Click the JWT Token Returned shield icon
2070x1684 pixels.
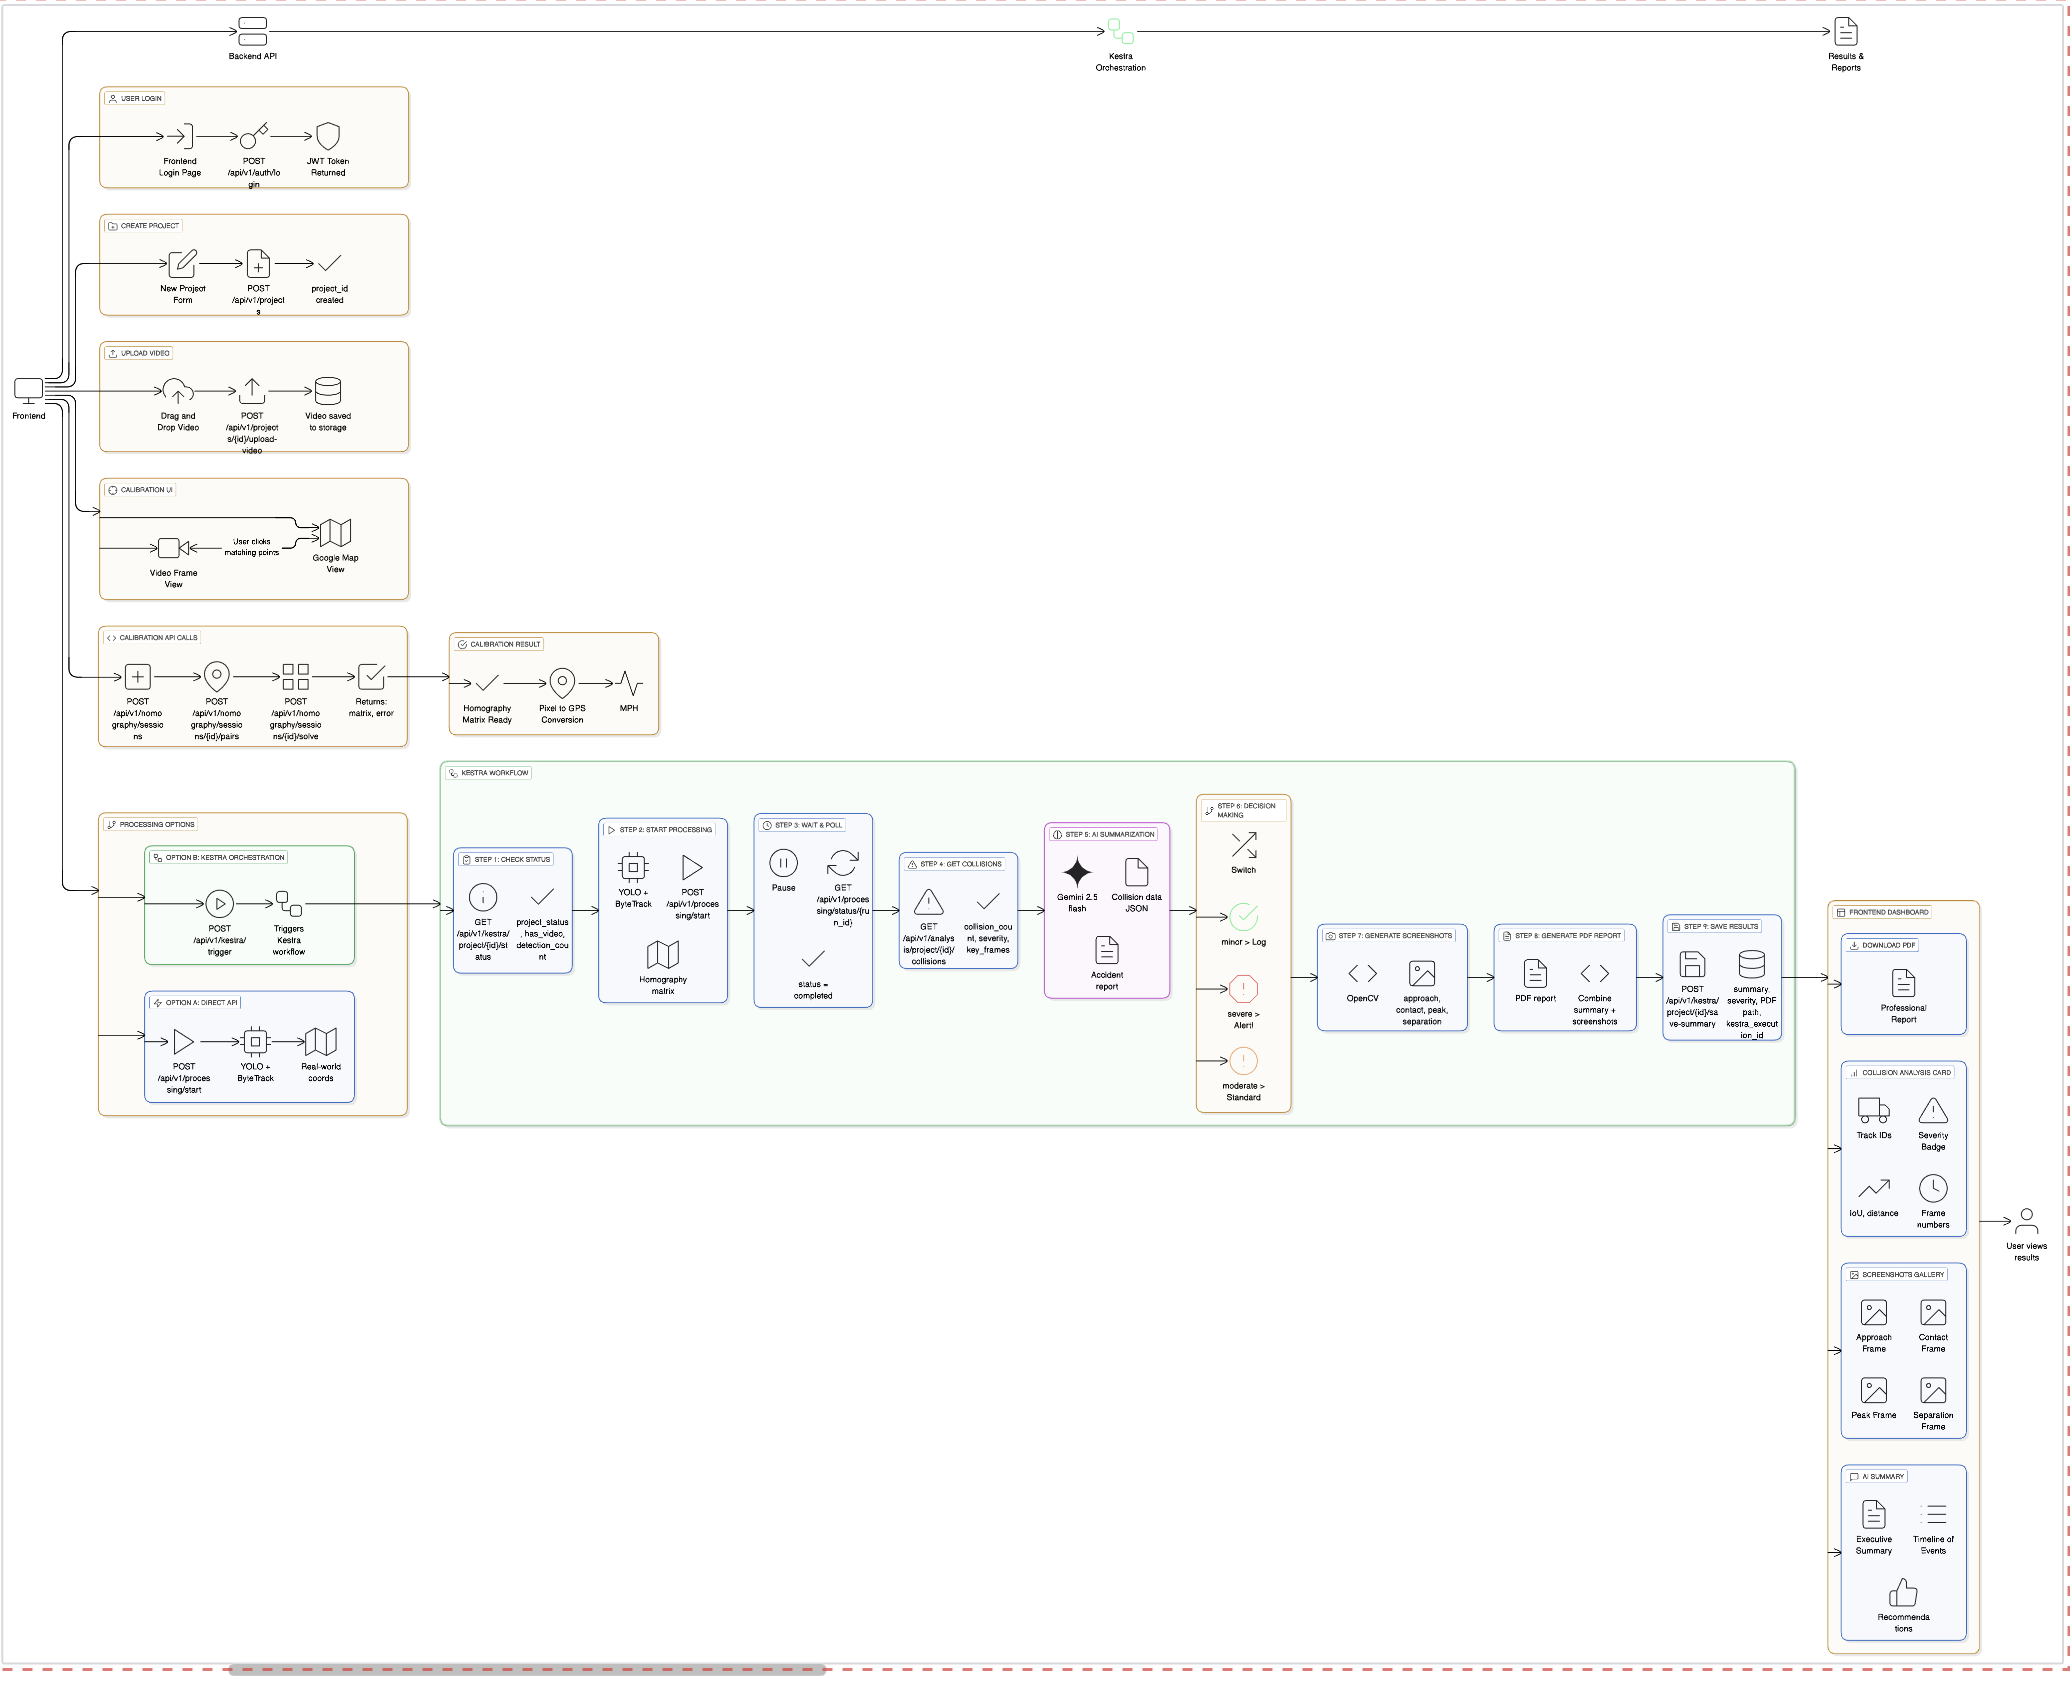(x=328, y=136)
